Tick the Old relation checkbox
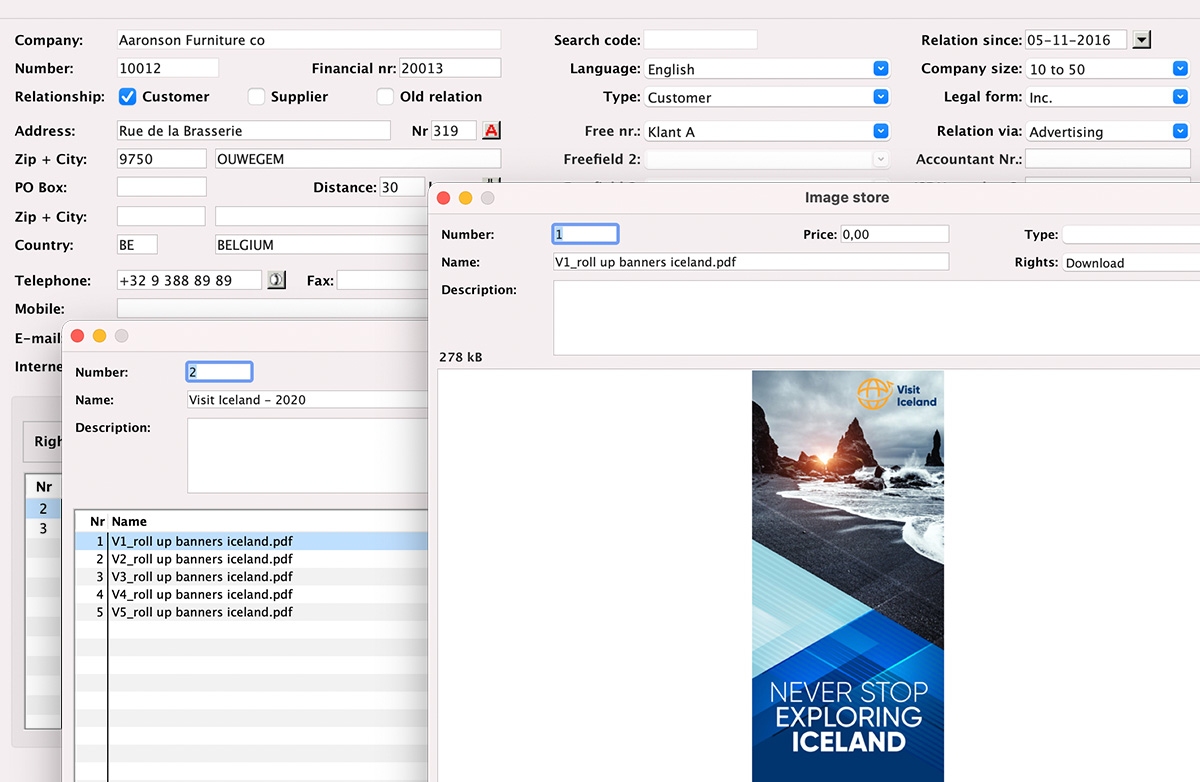Screen dimensions: 1200x782 pyautogui.click(x=385, y=97)
